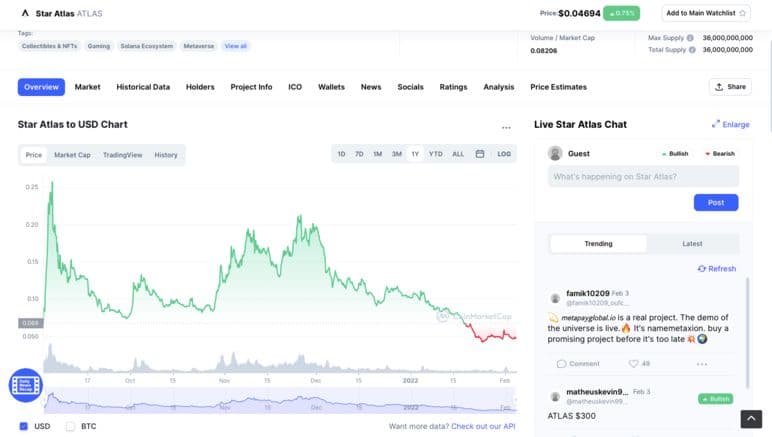Image resolution: width=772 pixels, height=437 pixels.
Task: Click the blue film widget icon
Action: point(25,385)
